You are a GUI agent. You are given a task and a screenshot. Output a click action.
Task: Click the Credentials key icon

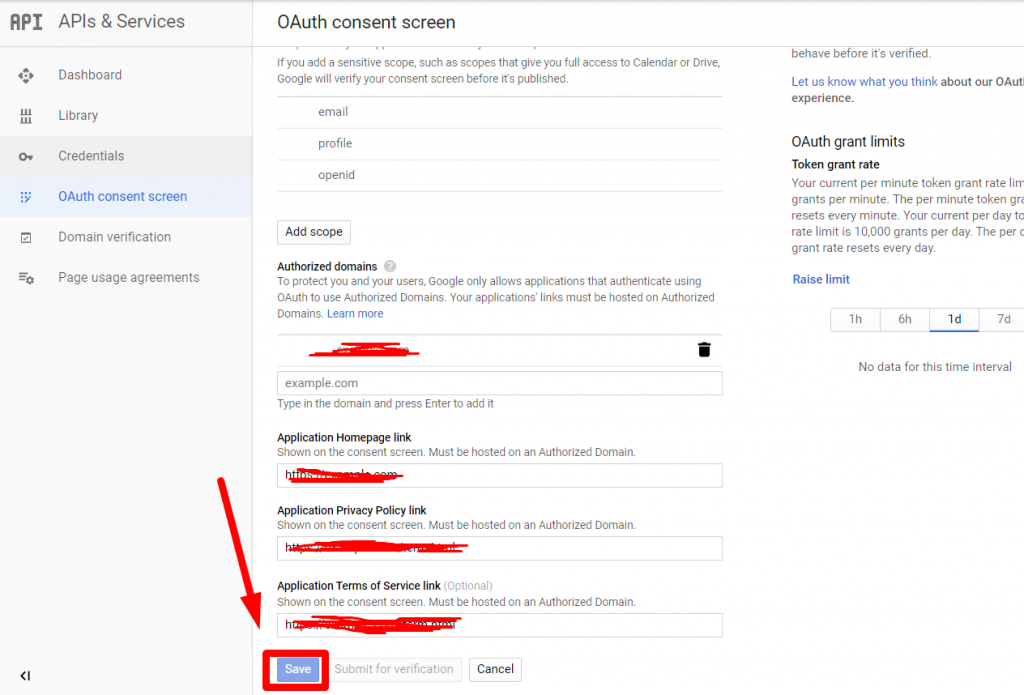pyautogui.click(x=26, y=157)
